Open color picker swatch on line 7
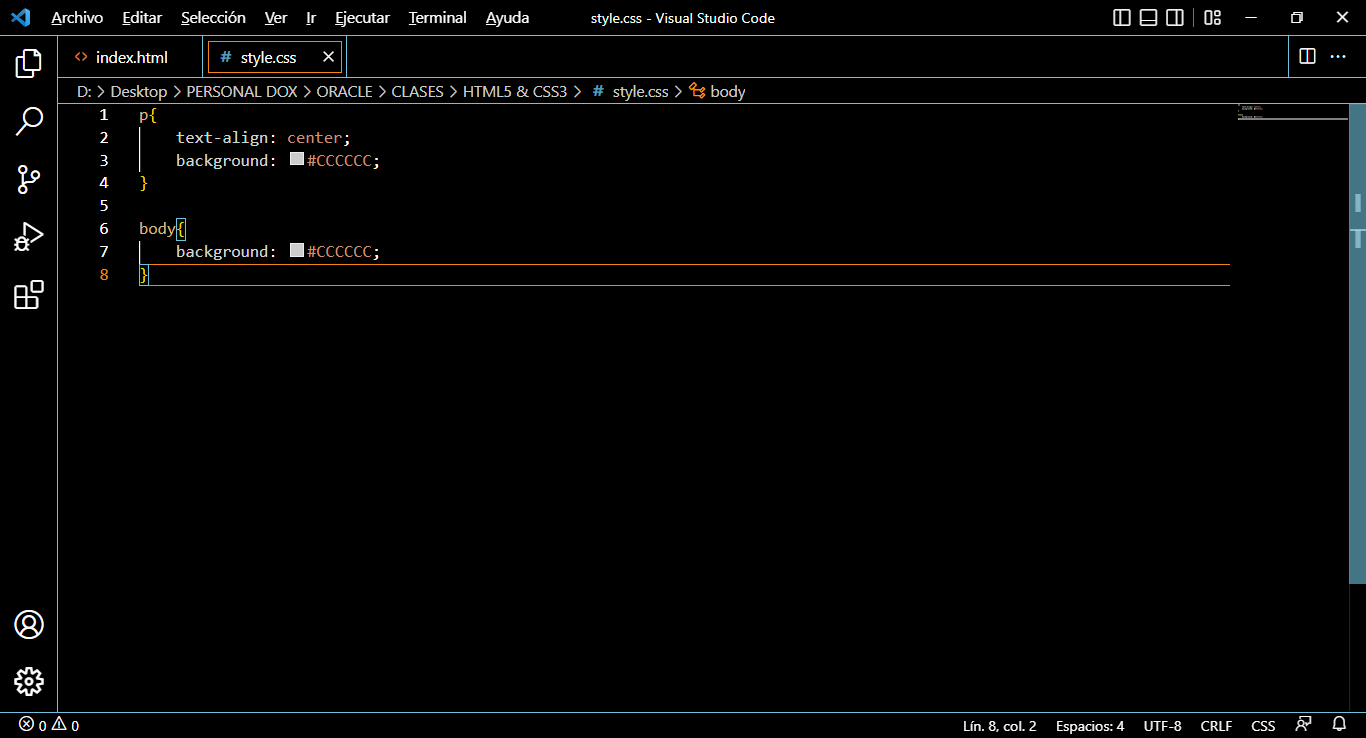 click(297, 250)
